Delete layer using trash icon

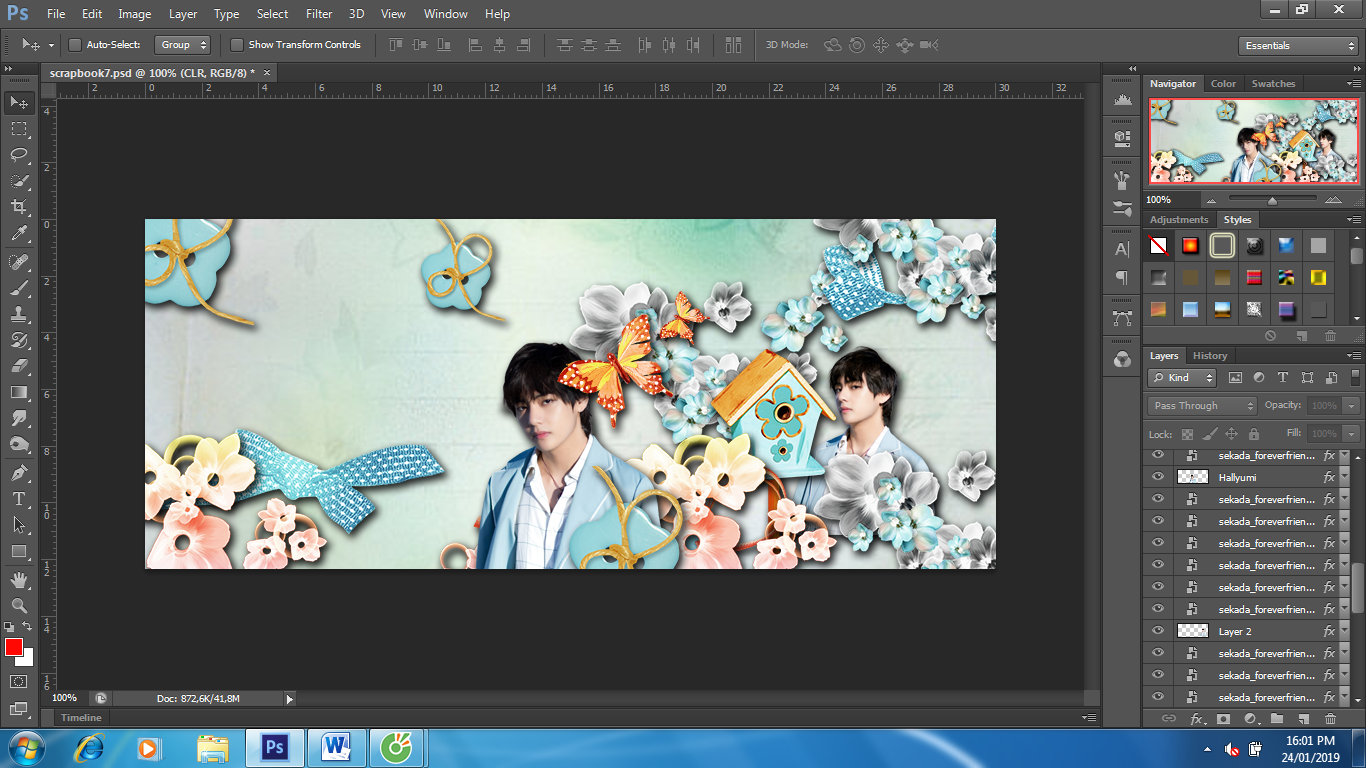click(1330, 719)
